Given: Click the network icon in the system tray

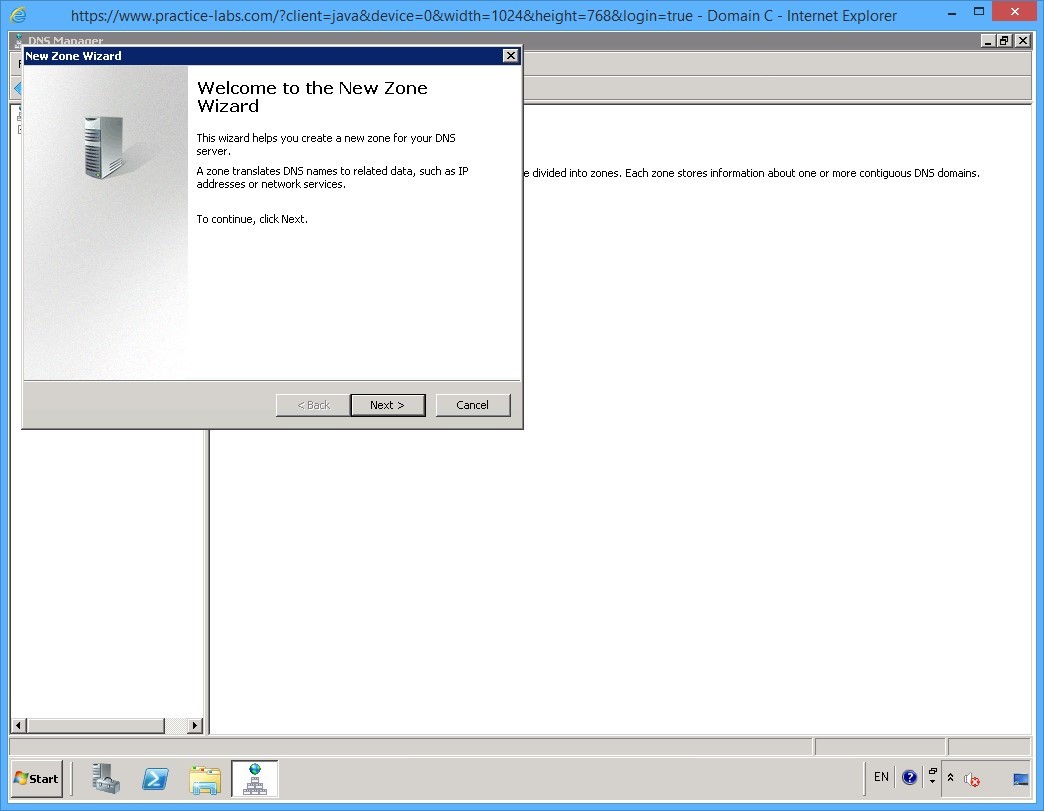Looking at the screenshot, I should point(1020,778).
